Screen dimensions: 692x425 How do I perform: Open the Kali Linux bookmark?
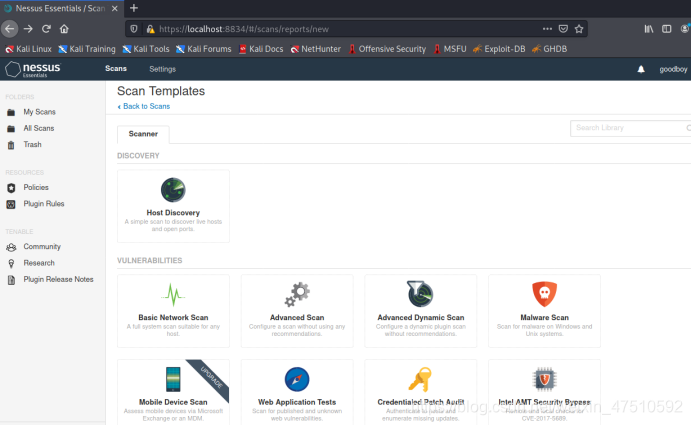click(x=28, y=49)
